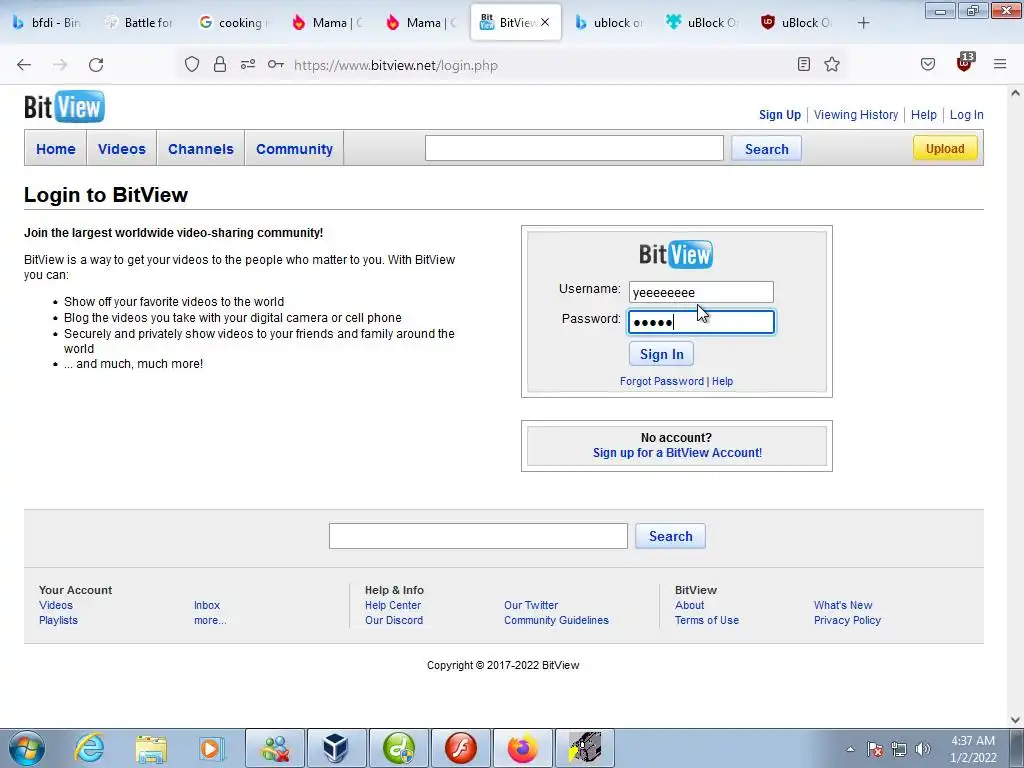This screenshot has height=768, width=1024.
Task: Focus the bottom search input box
Action: coord(478,536)
